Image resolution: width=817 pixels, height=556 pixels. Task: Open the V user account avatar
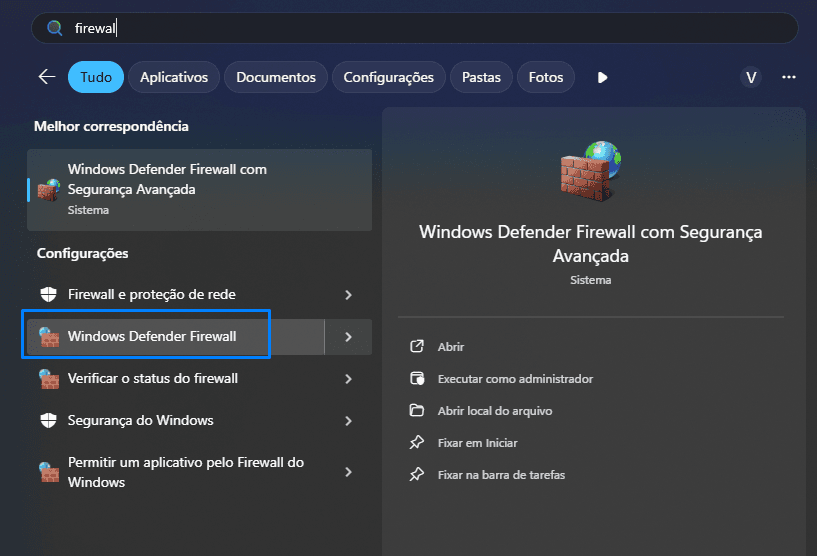(x=751, y=78)
